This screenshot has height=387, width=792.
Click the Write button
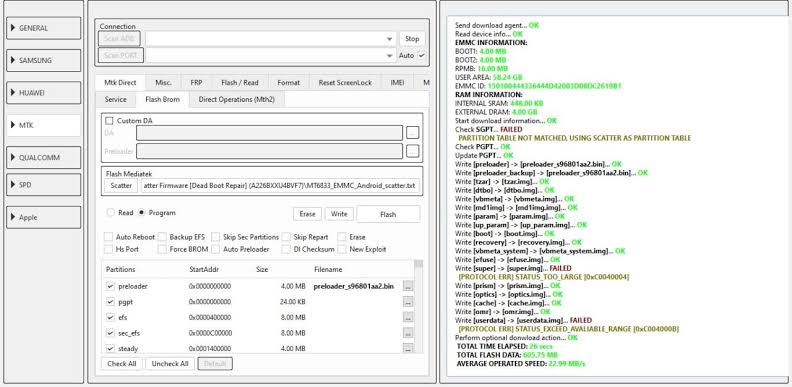pos(339,214)
